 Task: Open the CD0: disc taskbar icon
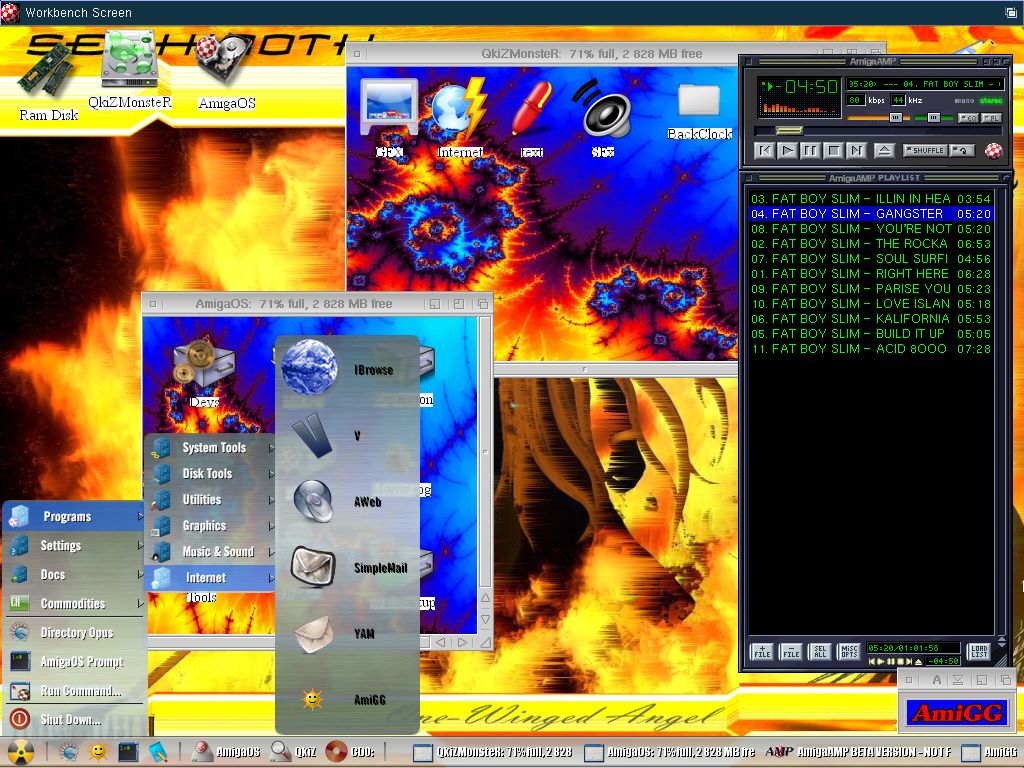pyautogui.click(x=349, y=752)
